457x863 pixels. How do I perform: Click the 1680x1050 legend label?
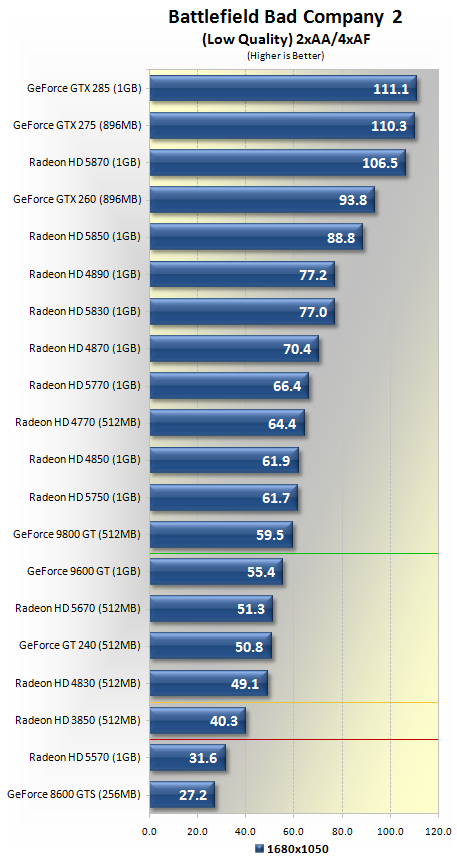click(298, 849)
